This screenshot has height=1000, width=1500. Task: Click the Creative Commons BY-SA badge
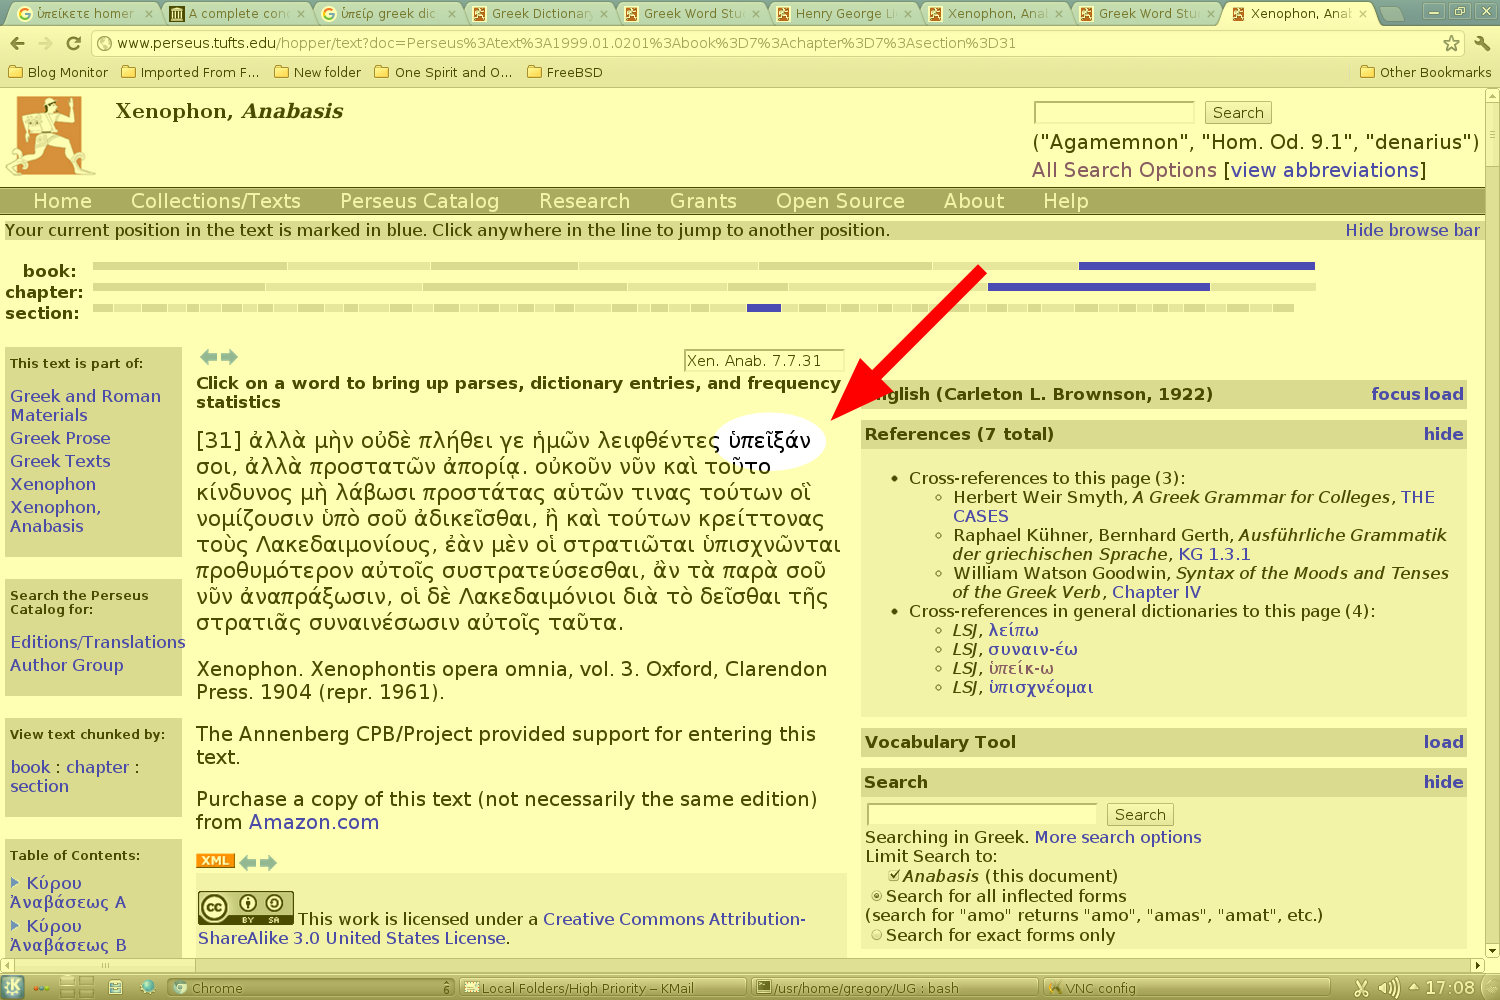[x=246, y=909]
